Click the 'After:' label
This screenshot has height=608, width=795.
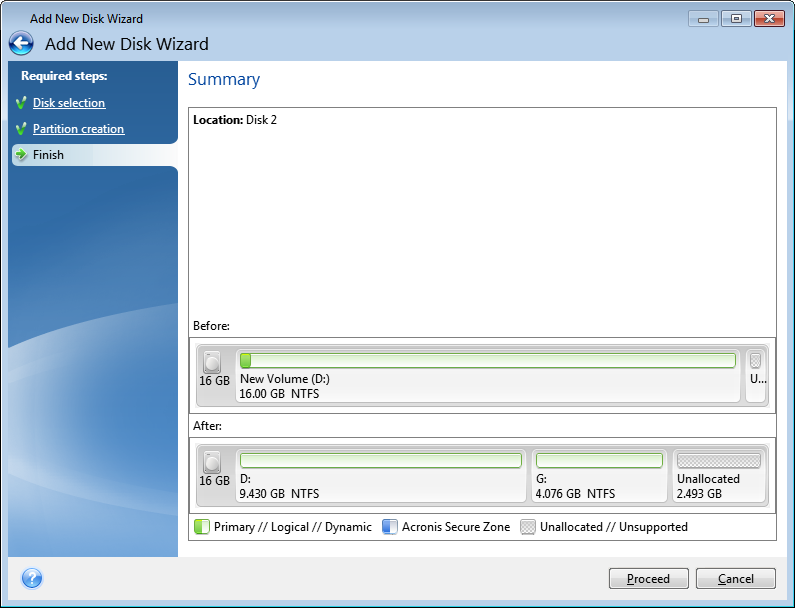[207, 425]
